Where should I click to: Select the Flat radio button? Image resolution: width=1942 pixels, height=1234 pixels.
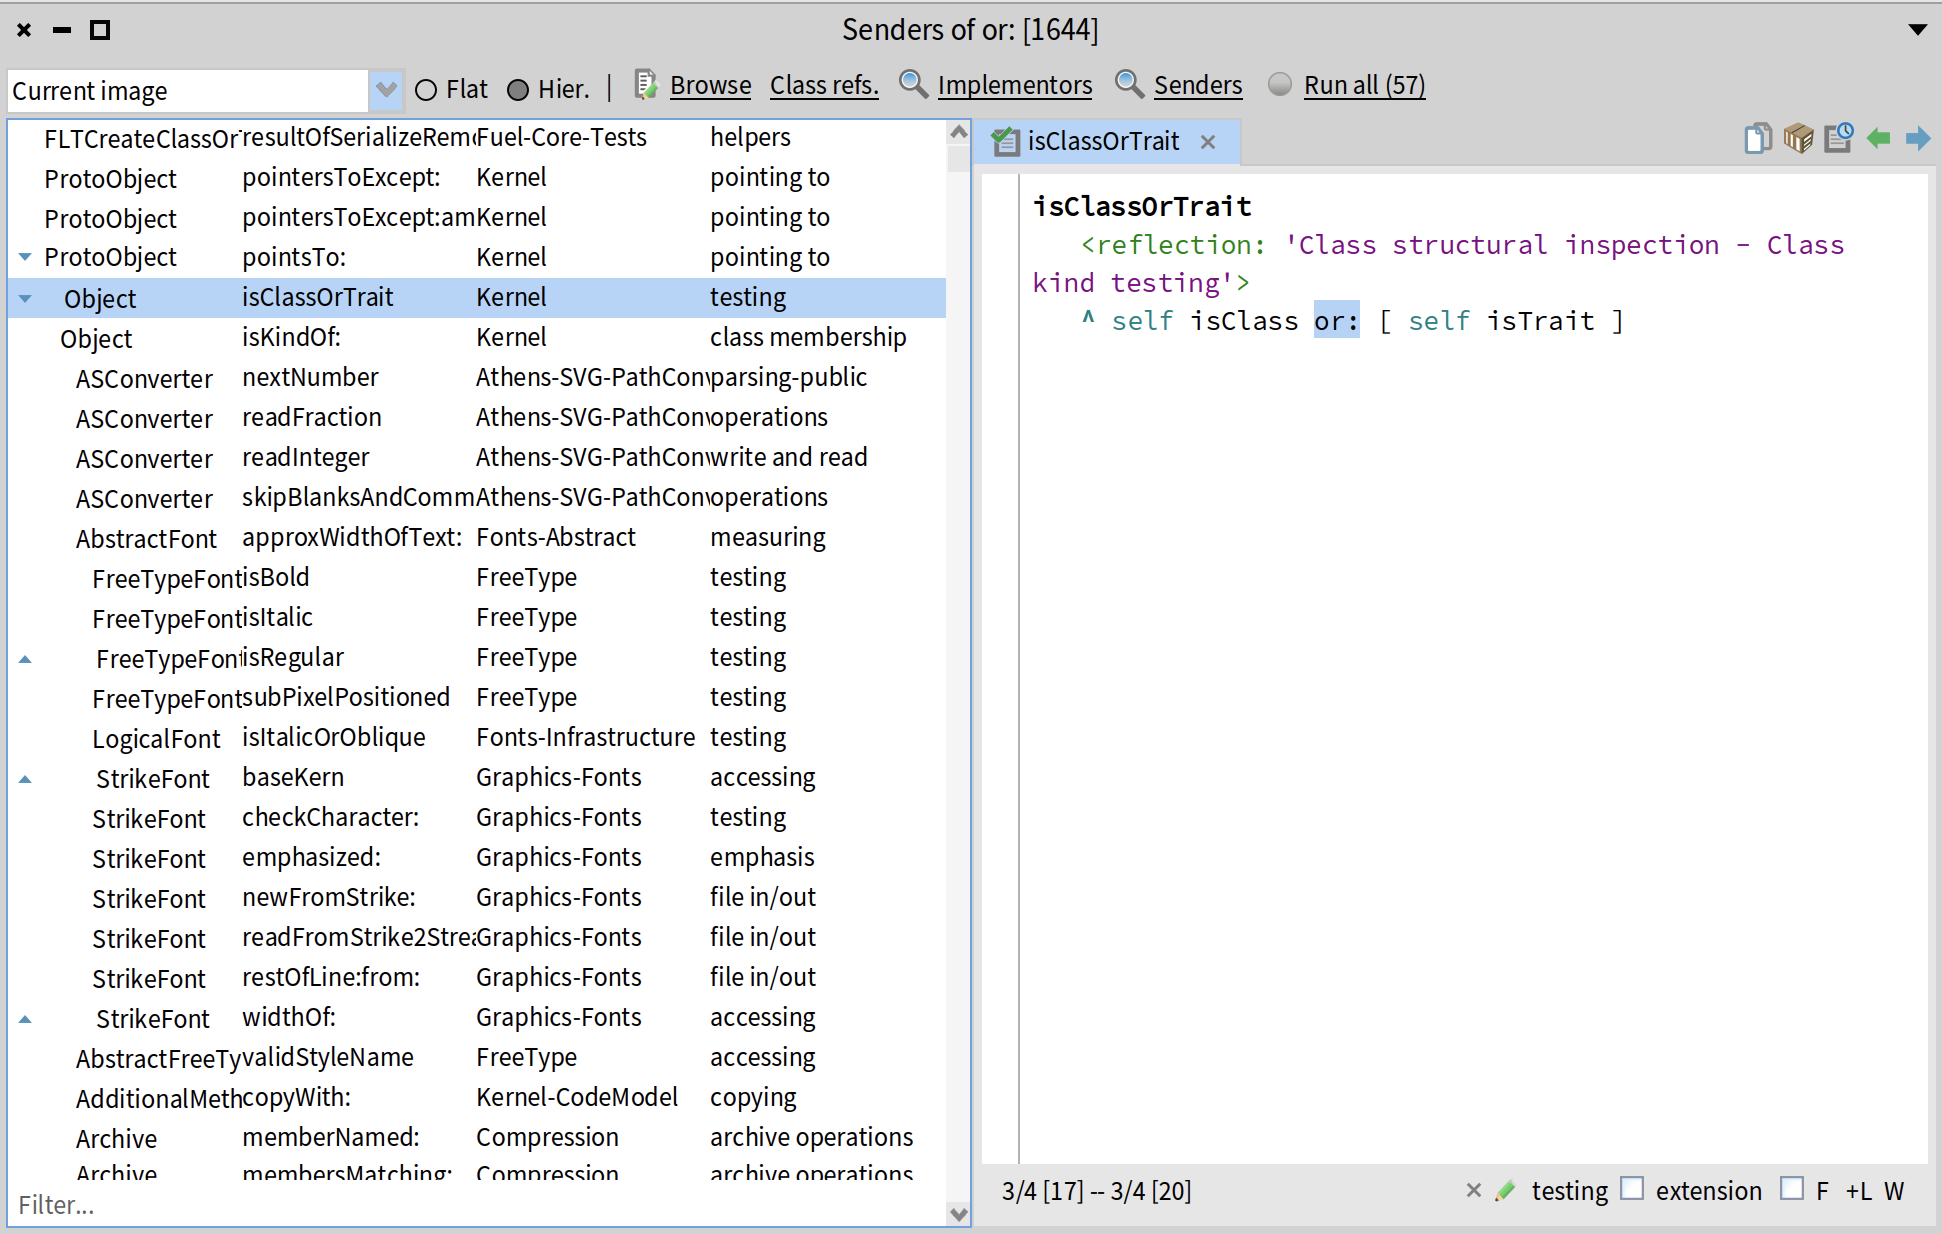(x=426, y=90)
